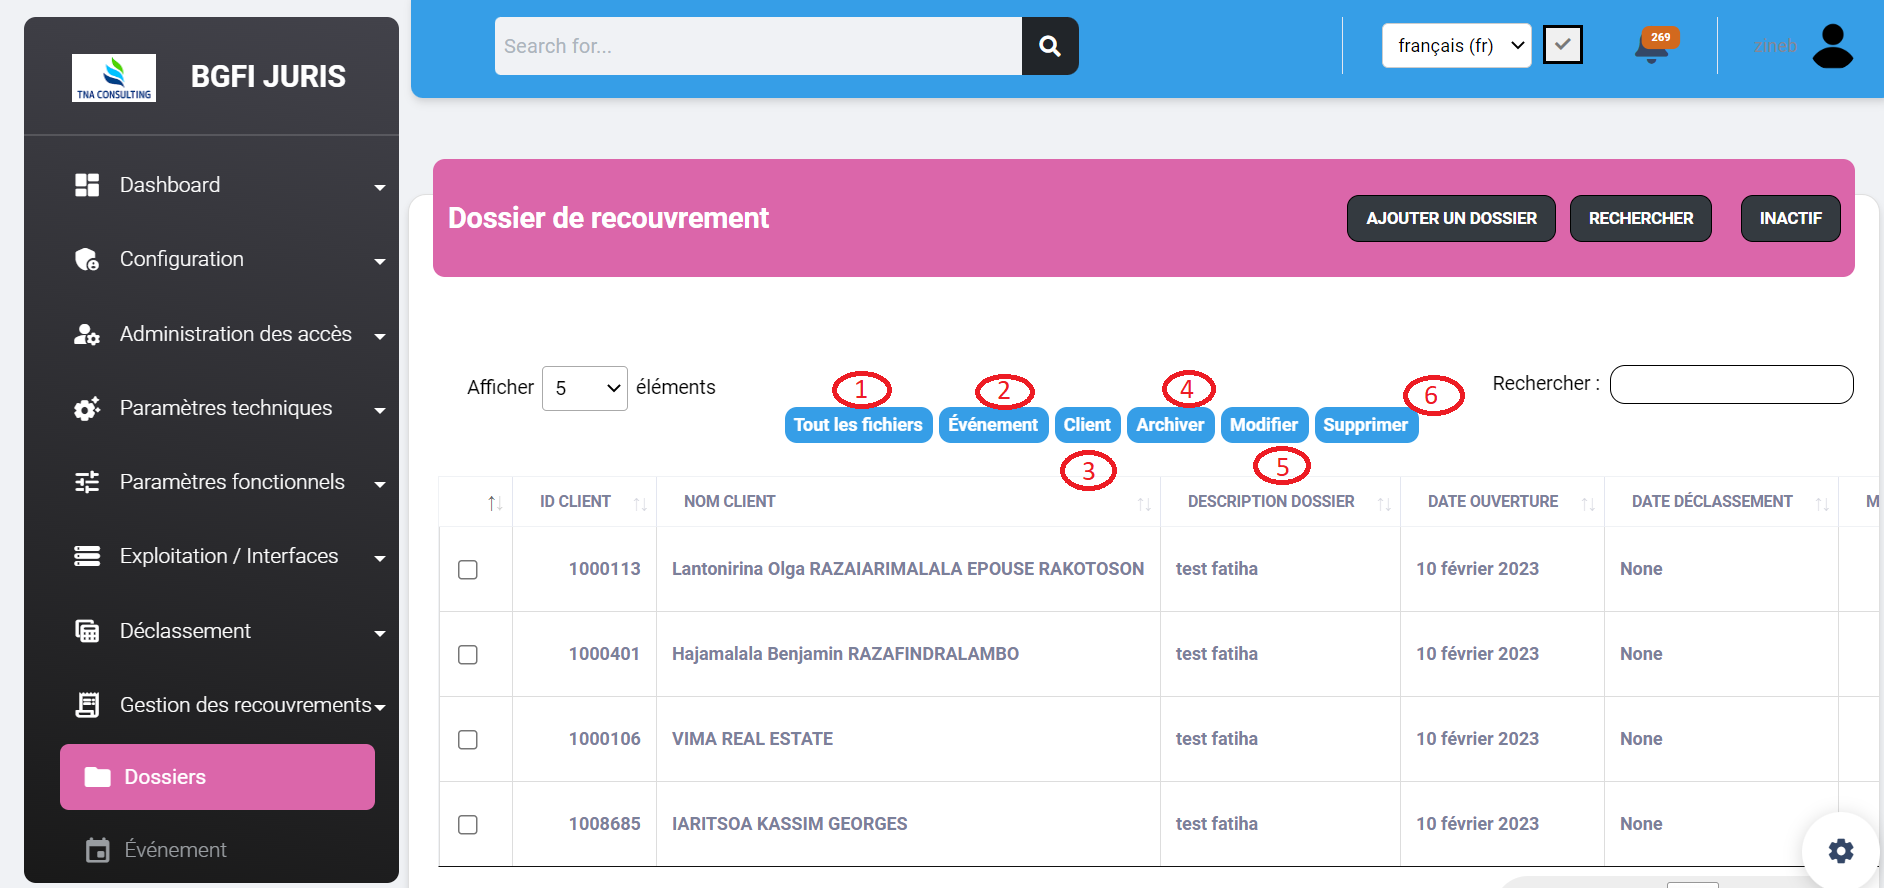Check the box for client 1000113
Viewport: 1884px width, 888px height.
(468, 570)
